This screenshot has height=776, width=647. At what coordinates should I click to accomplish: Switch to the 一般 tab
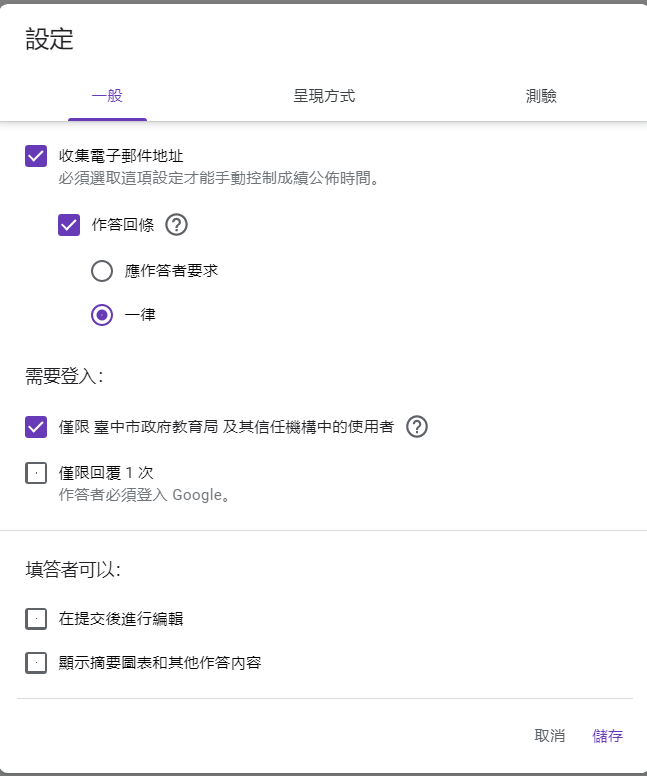(x=107, y=97)
